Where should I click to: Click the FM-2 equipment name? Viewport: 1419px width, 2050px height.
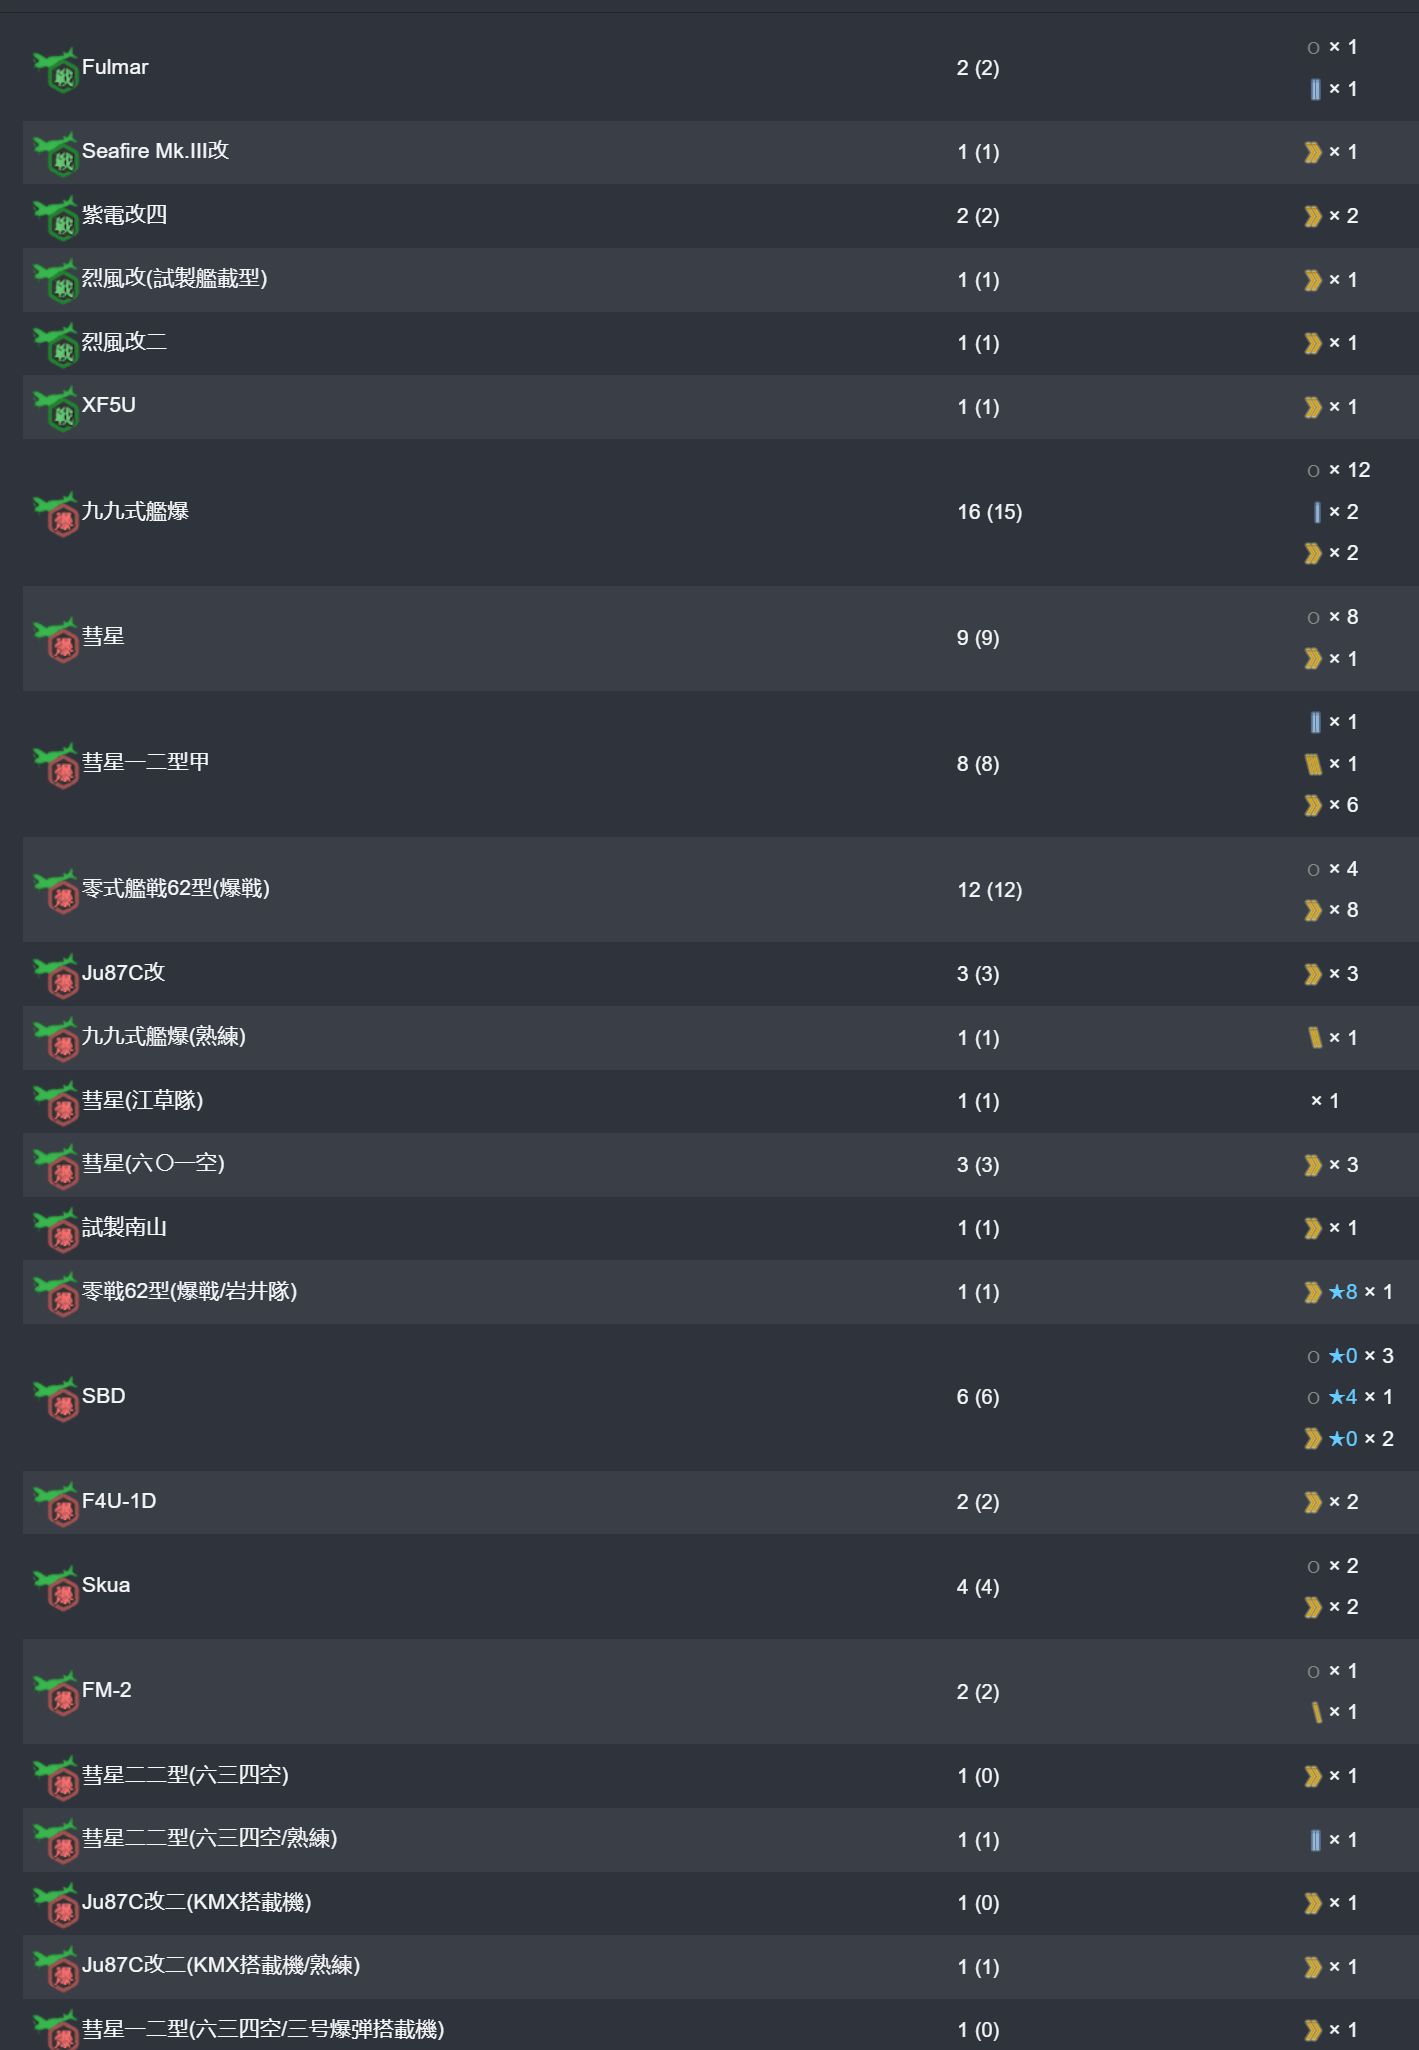click(107, 1690)
